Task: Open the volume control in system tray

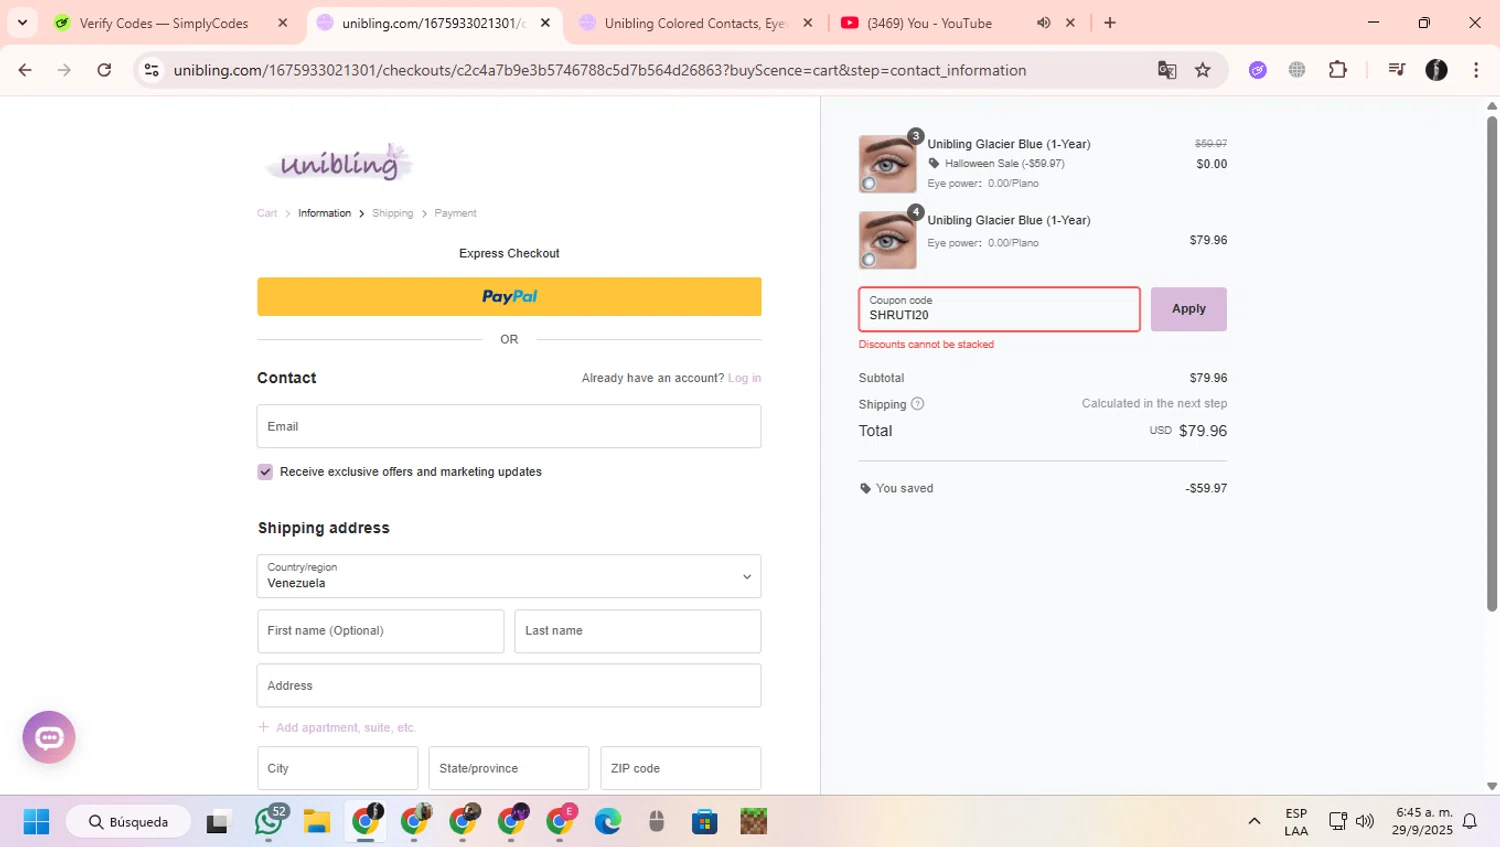Action: pos(1365,822)
